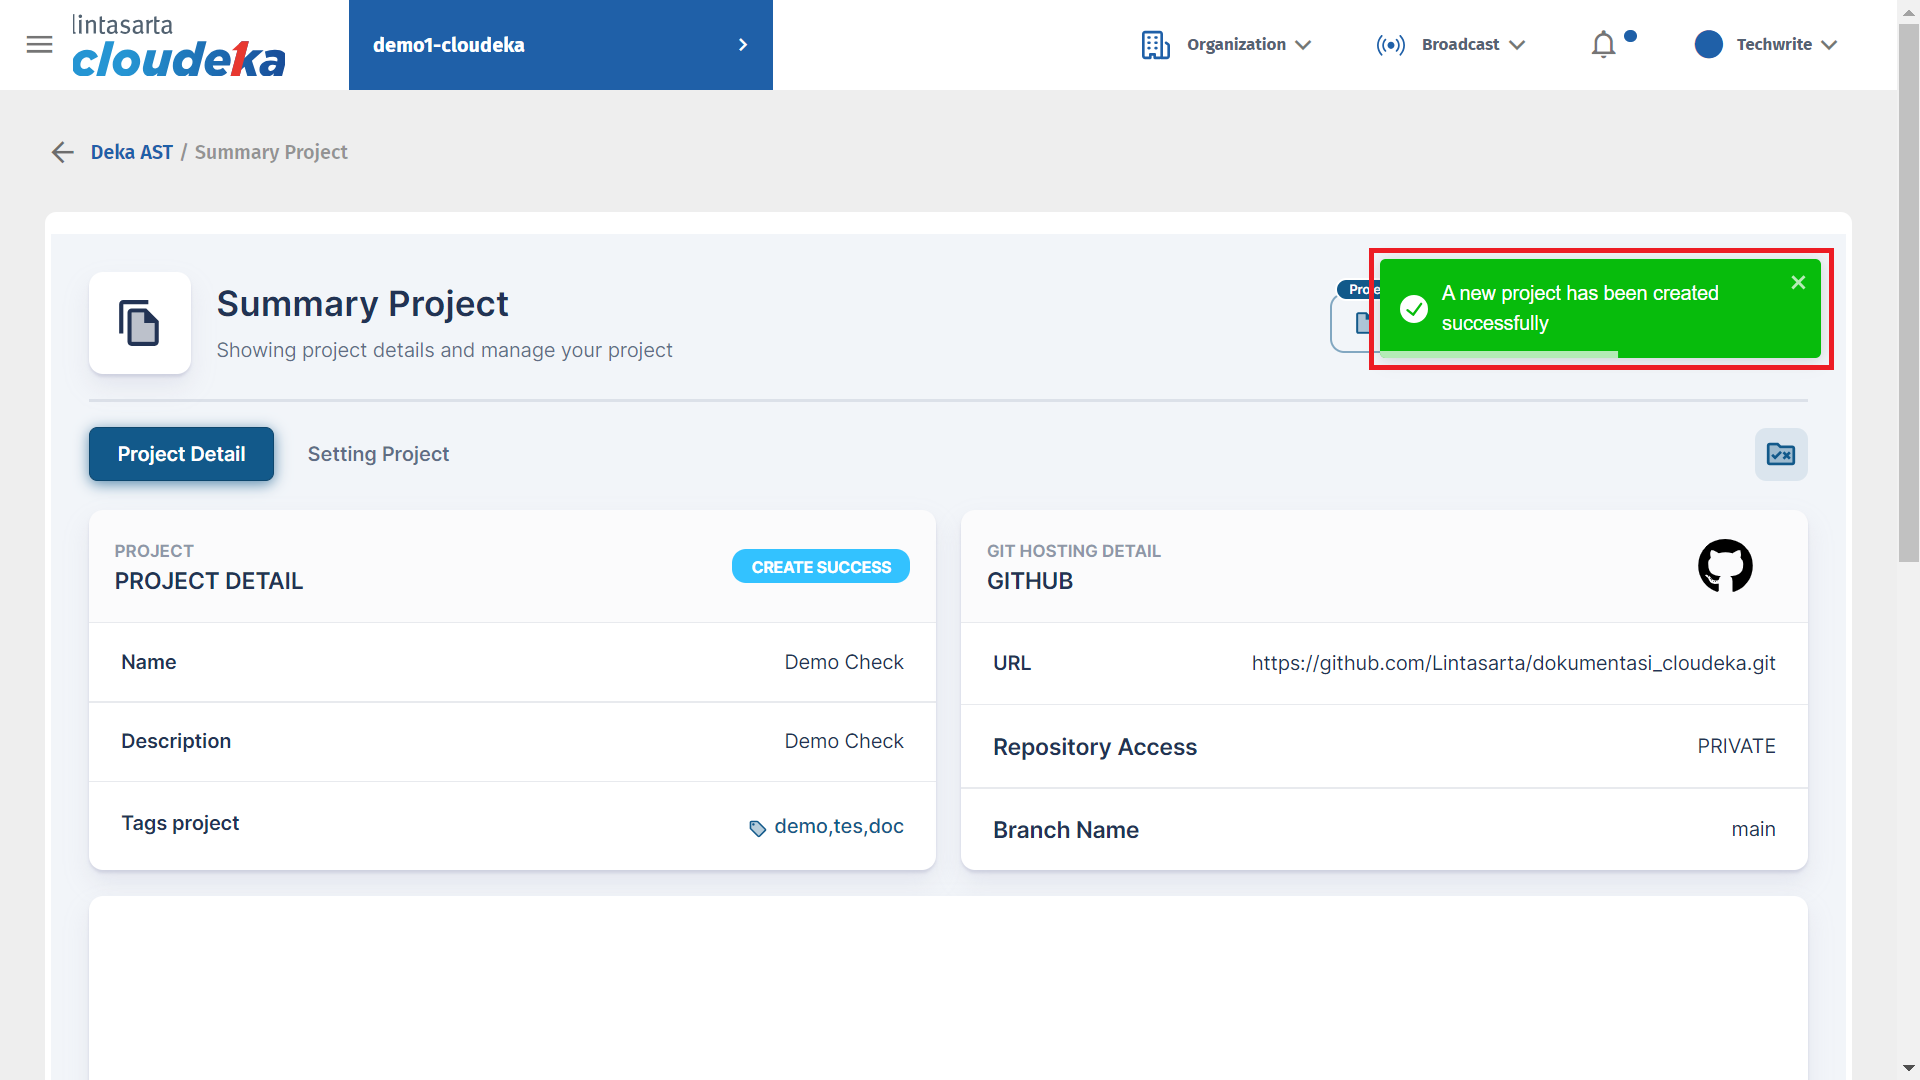Click the Deka AST breadcrumb link
The image size is (1920, 1080).
point(131,152)
